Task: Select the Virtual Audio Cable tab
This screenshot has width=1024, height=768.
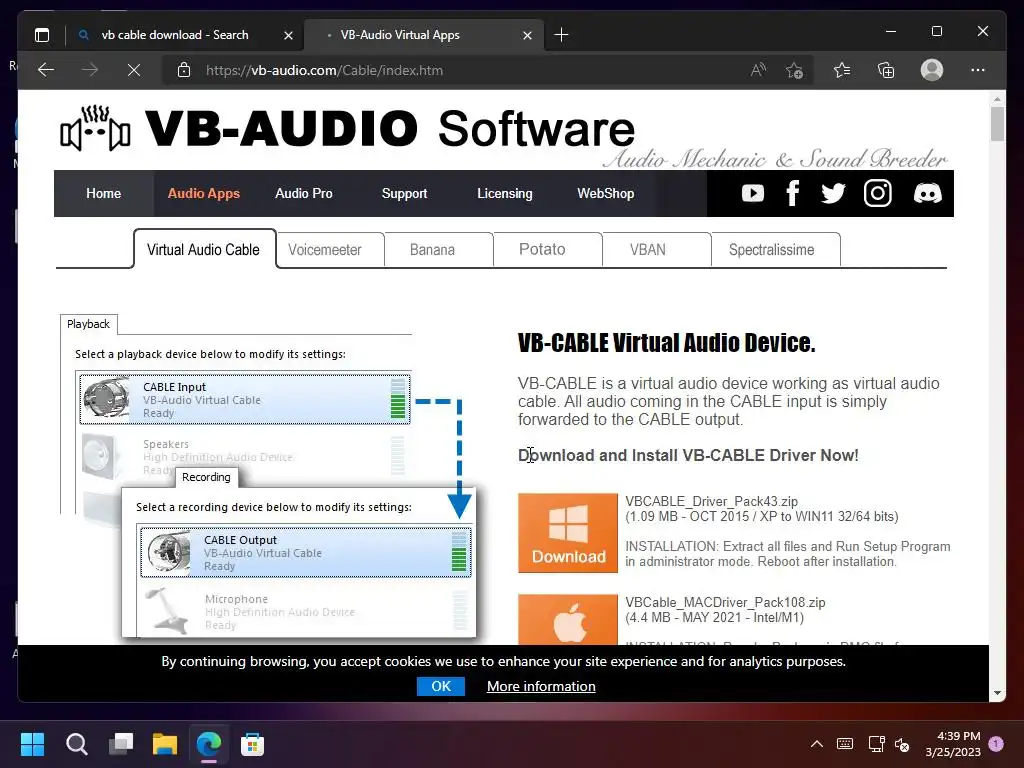Action: tap(204, 249)
